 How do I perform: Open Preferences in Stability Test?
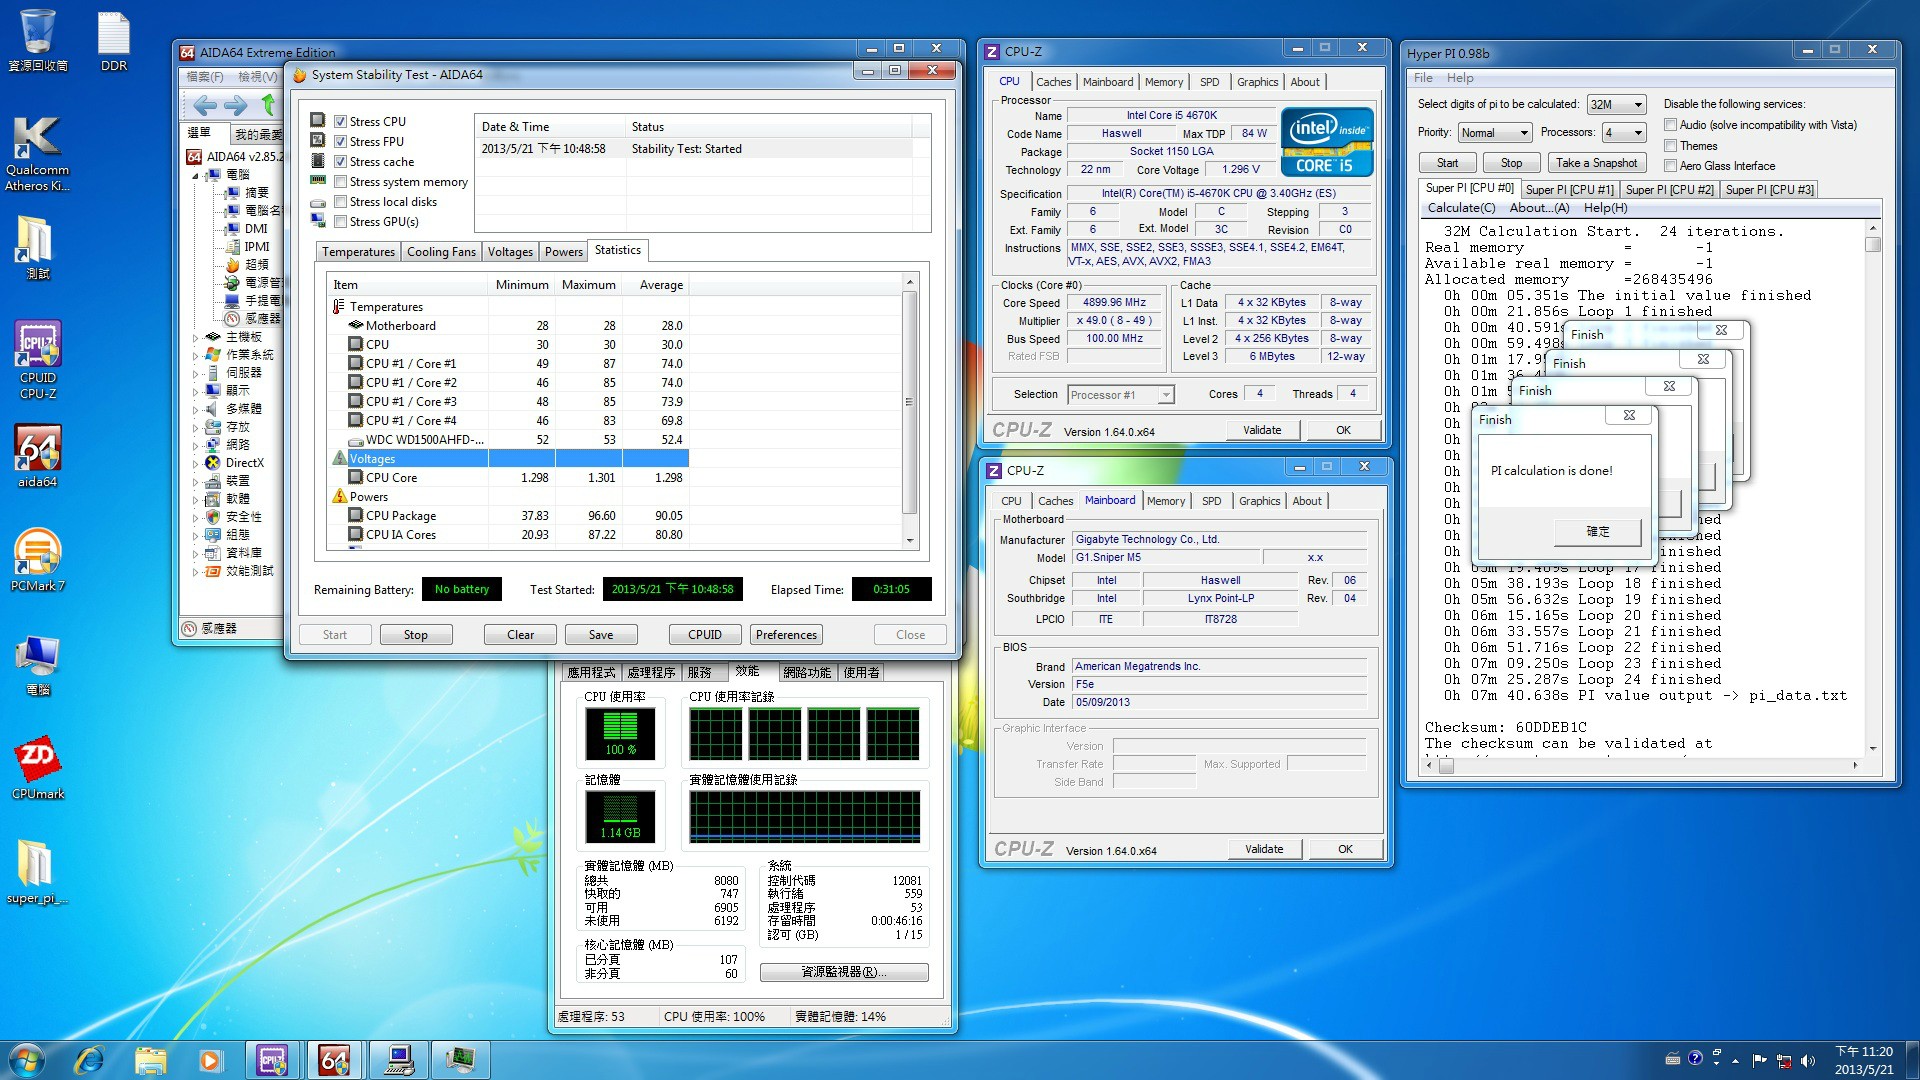coord(786,635)
